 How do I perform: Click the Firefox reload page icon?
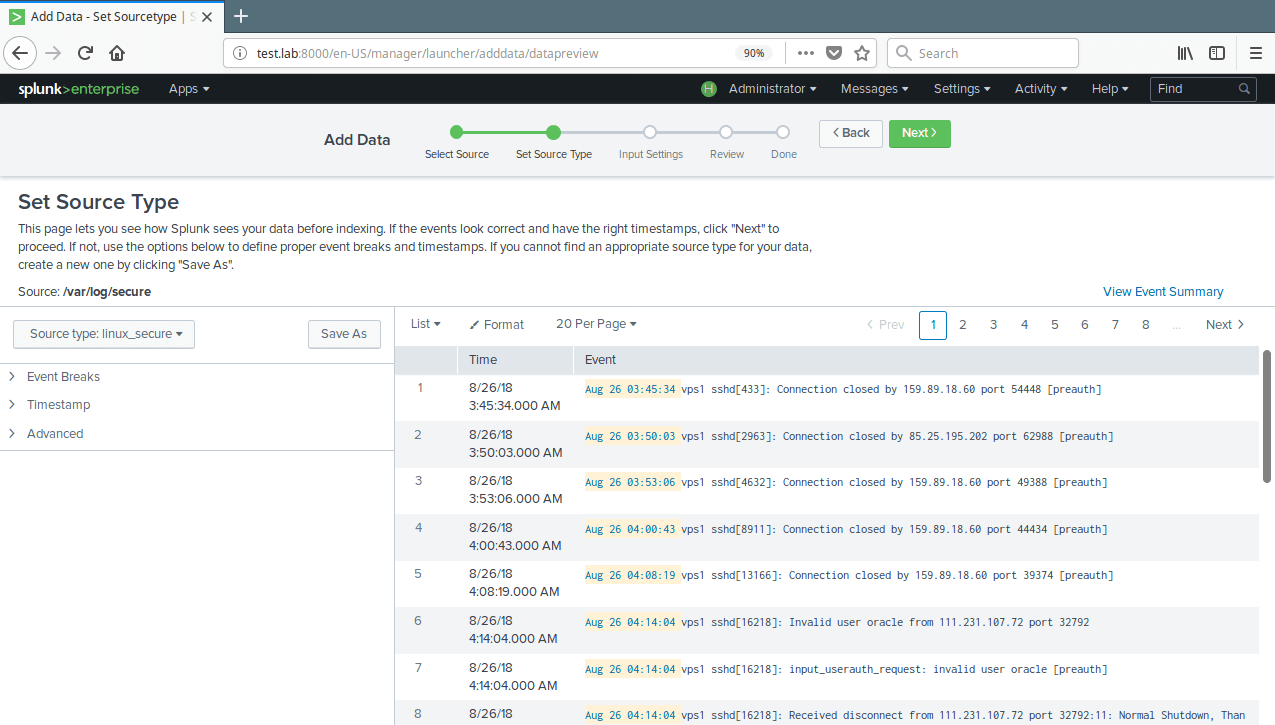[x=86, y=53]
